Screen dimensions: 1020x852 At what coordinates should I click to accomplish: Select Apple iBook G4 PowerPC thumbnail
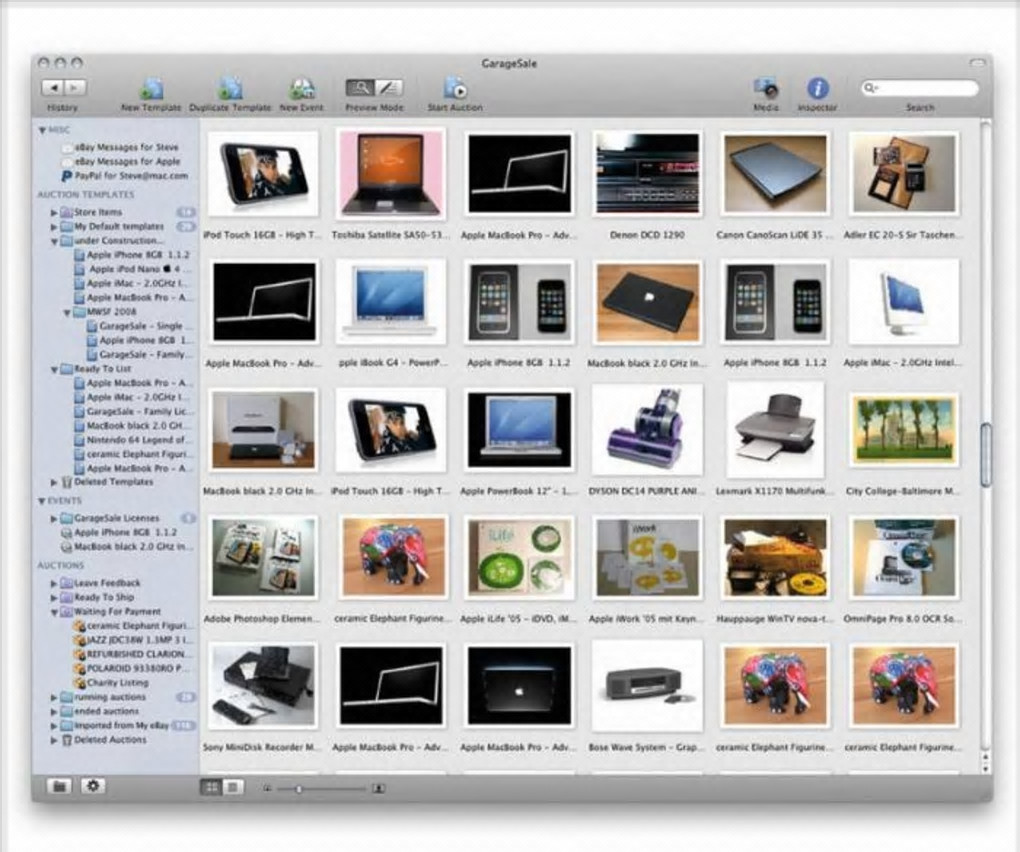(x=391, y=302)
